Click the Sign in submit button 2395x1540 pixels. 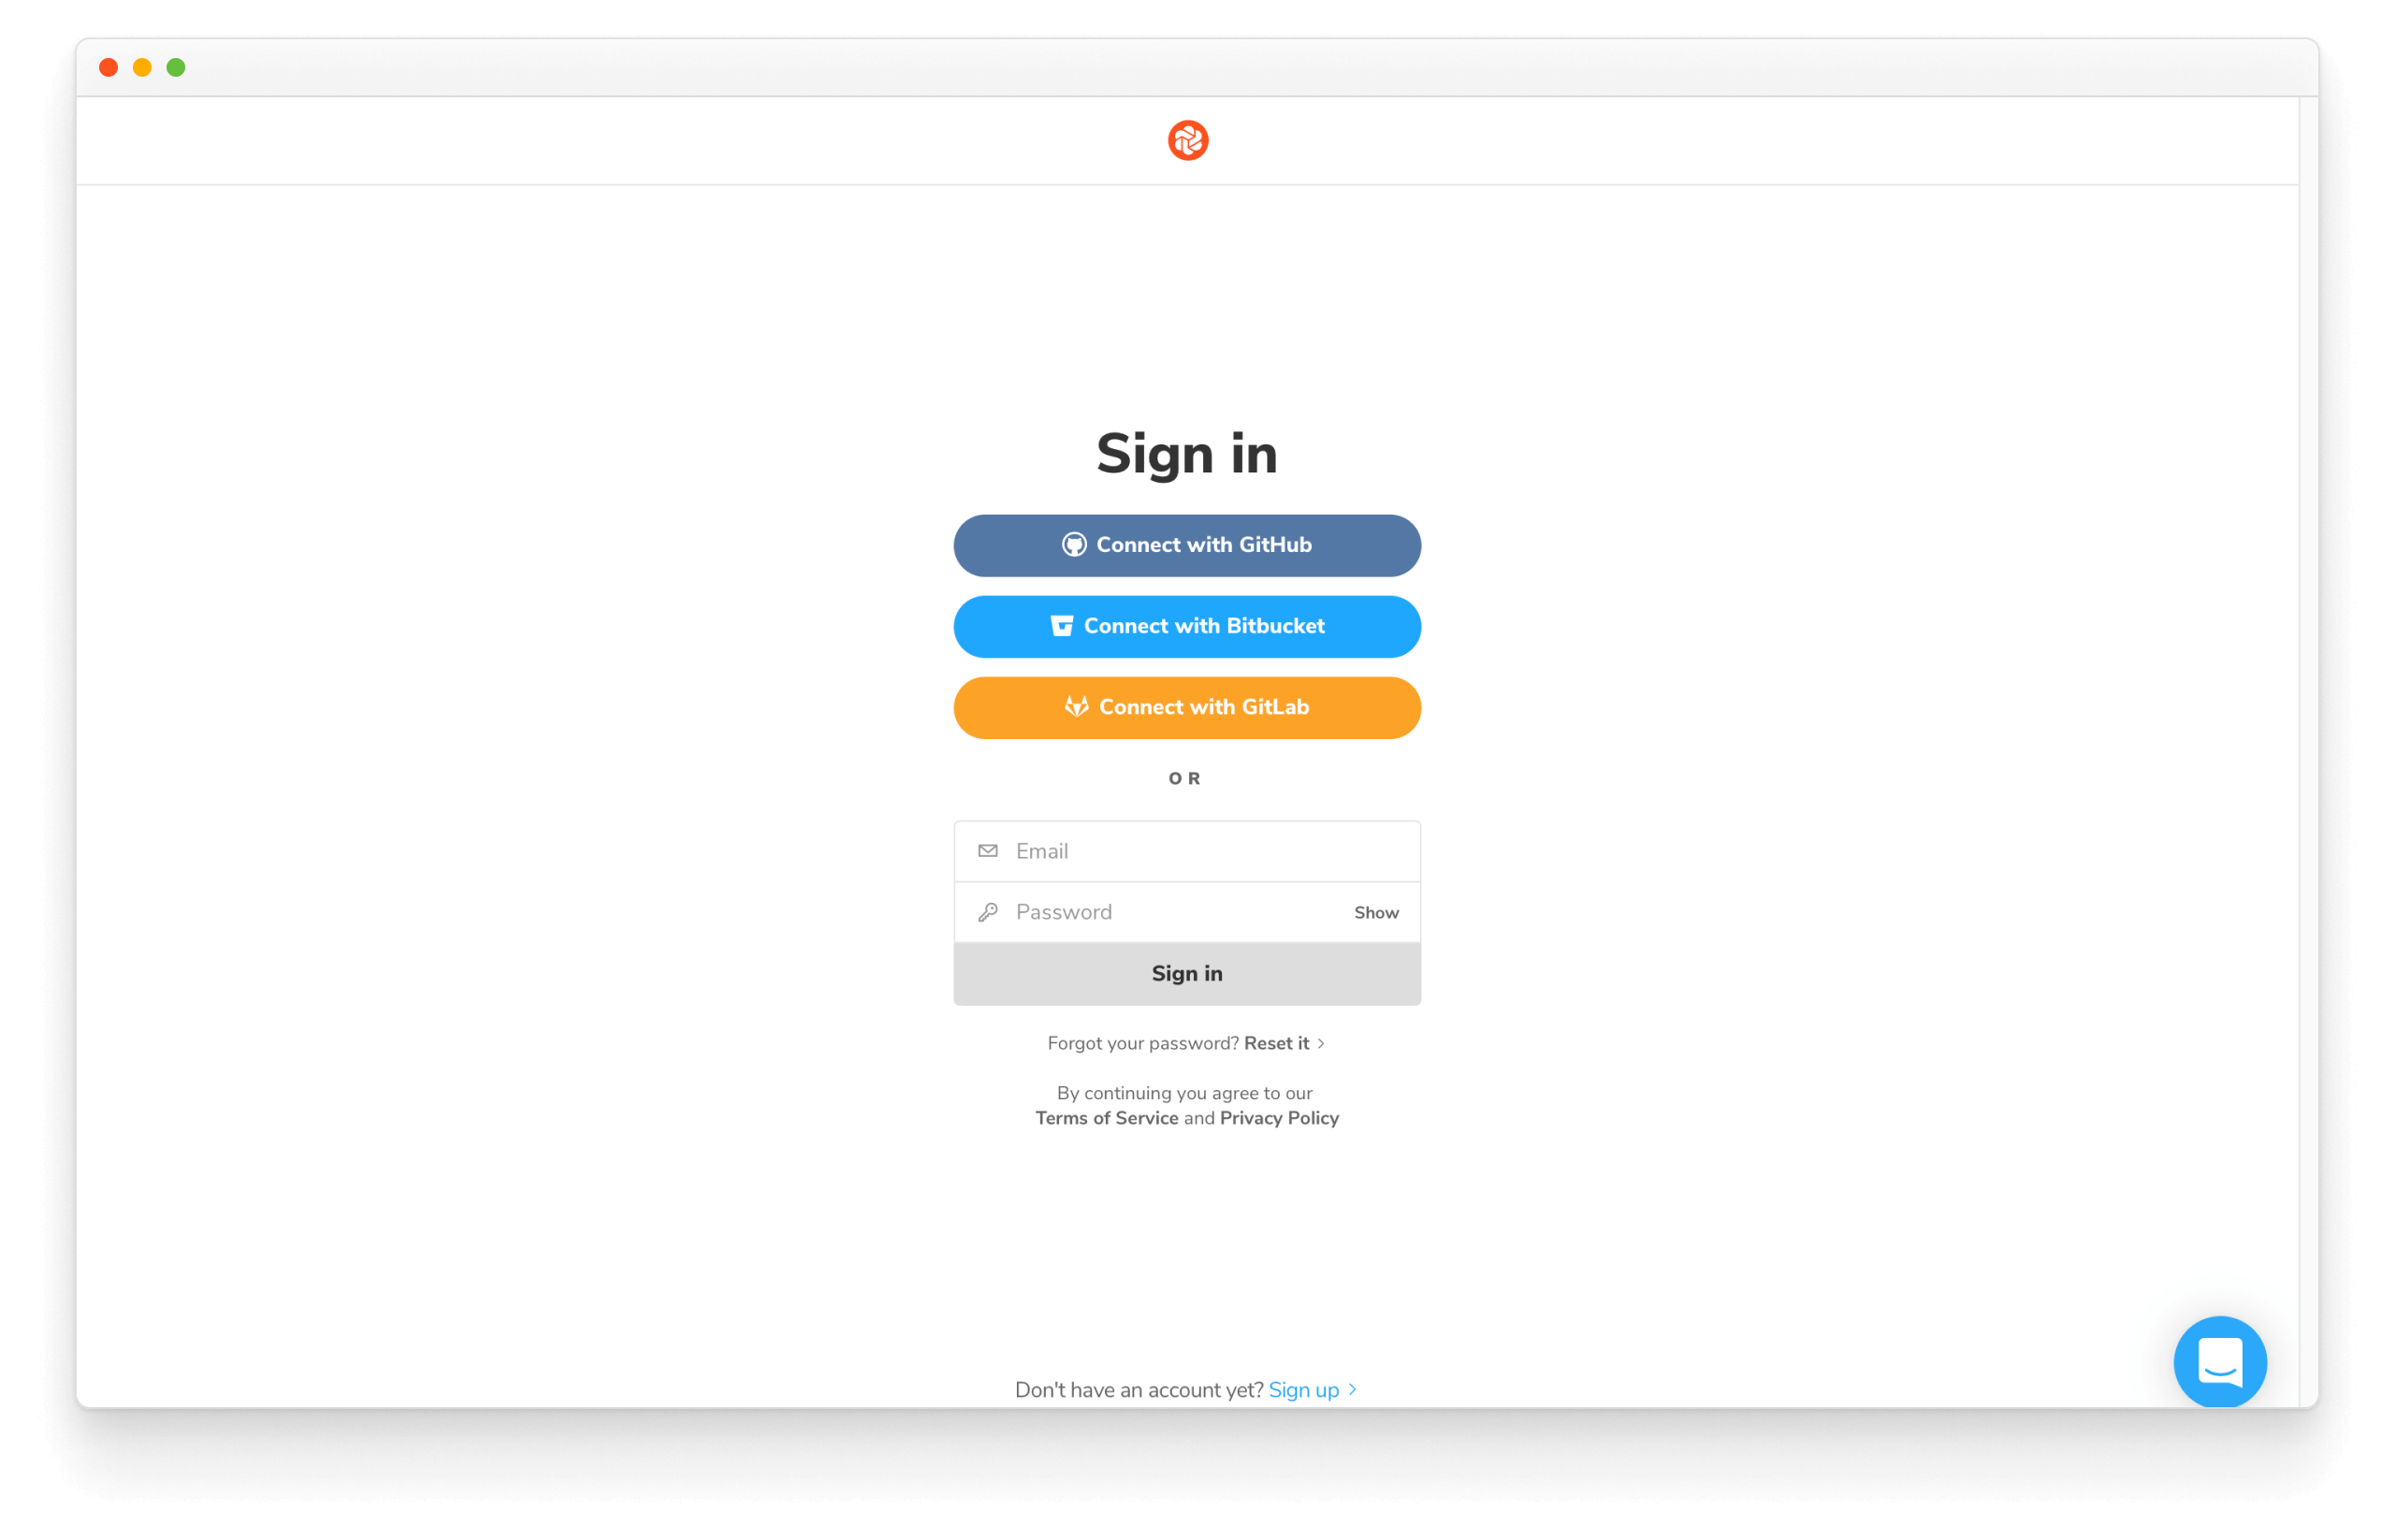[1187, 972]
